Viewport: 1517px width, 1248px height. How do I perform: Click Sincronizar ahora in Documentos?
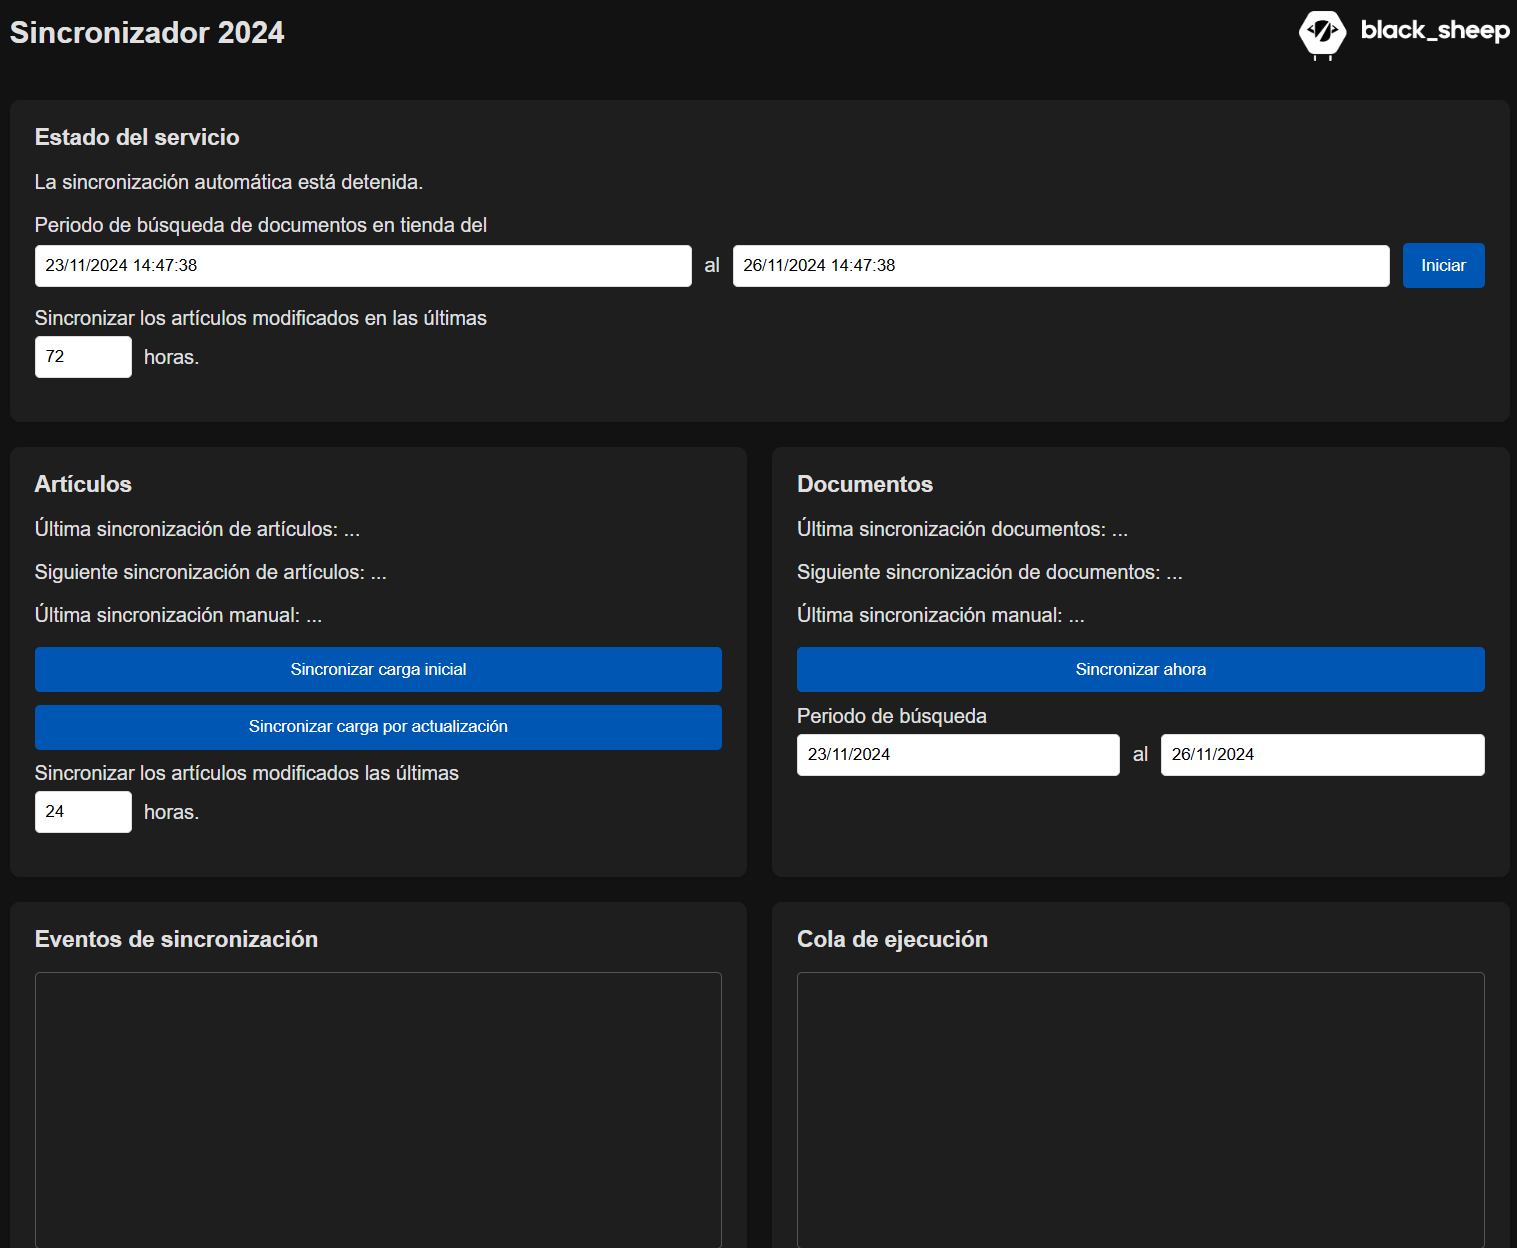[x=1140, y=670]
